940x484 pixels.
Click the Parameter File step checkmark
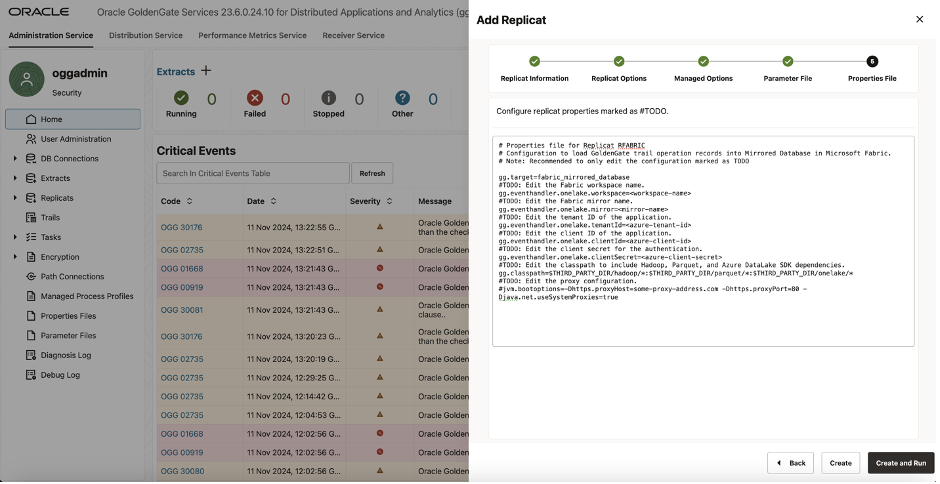click(788, 62)
